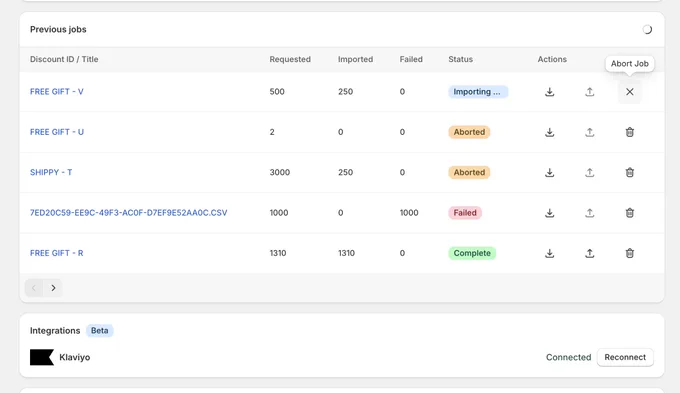The image size is (680, 393).
Task: Click the Imported column header
Action: 355,59
